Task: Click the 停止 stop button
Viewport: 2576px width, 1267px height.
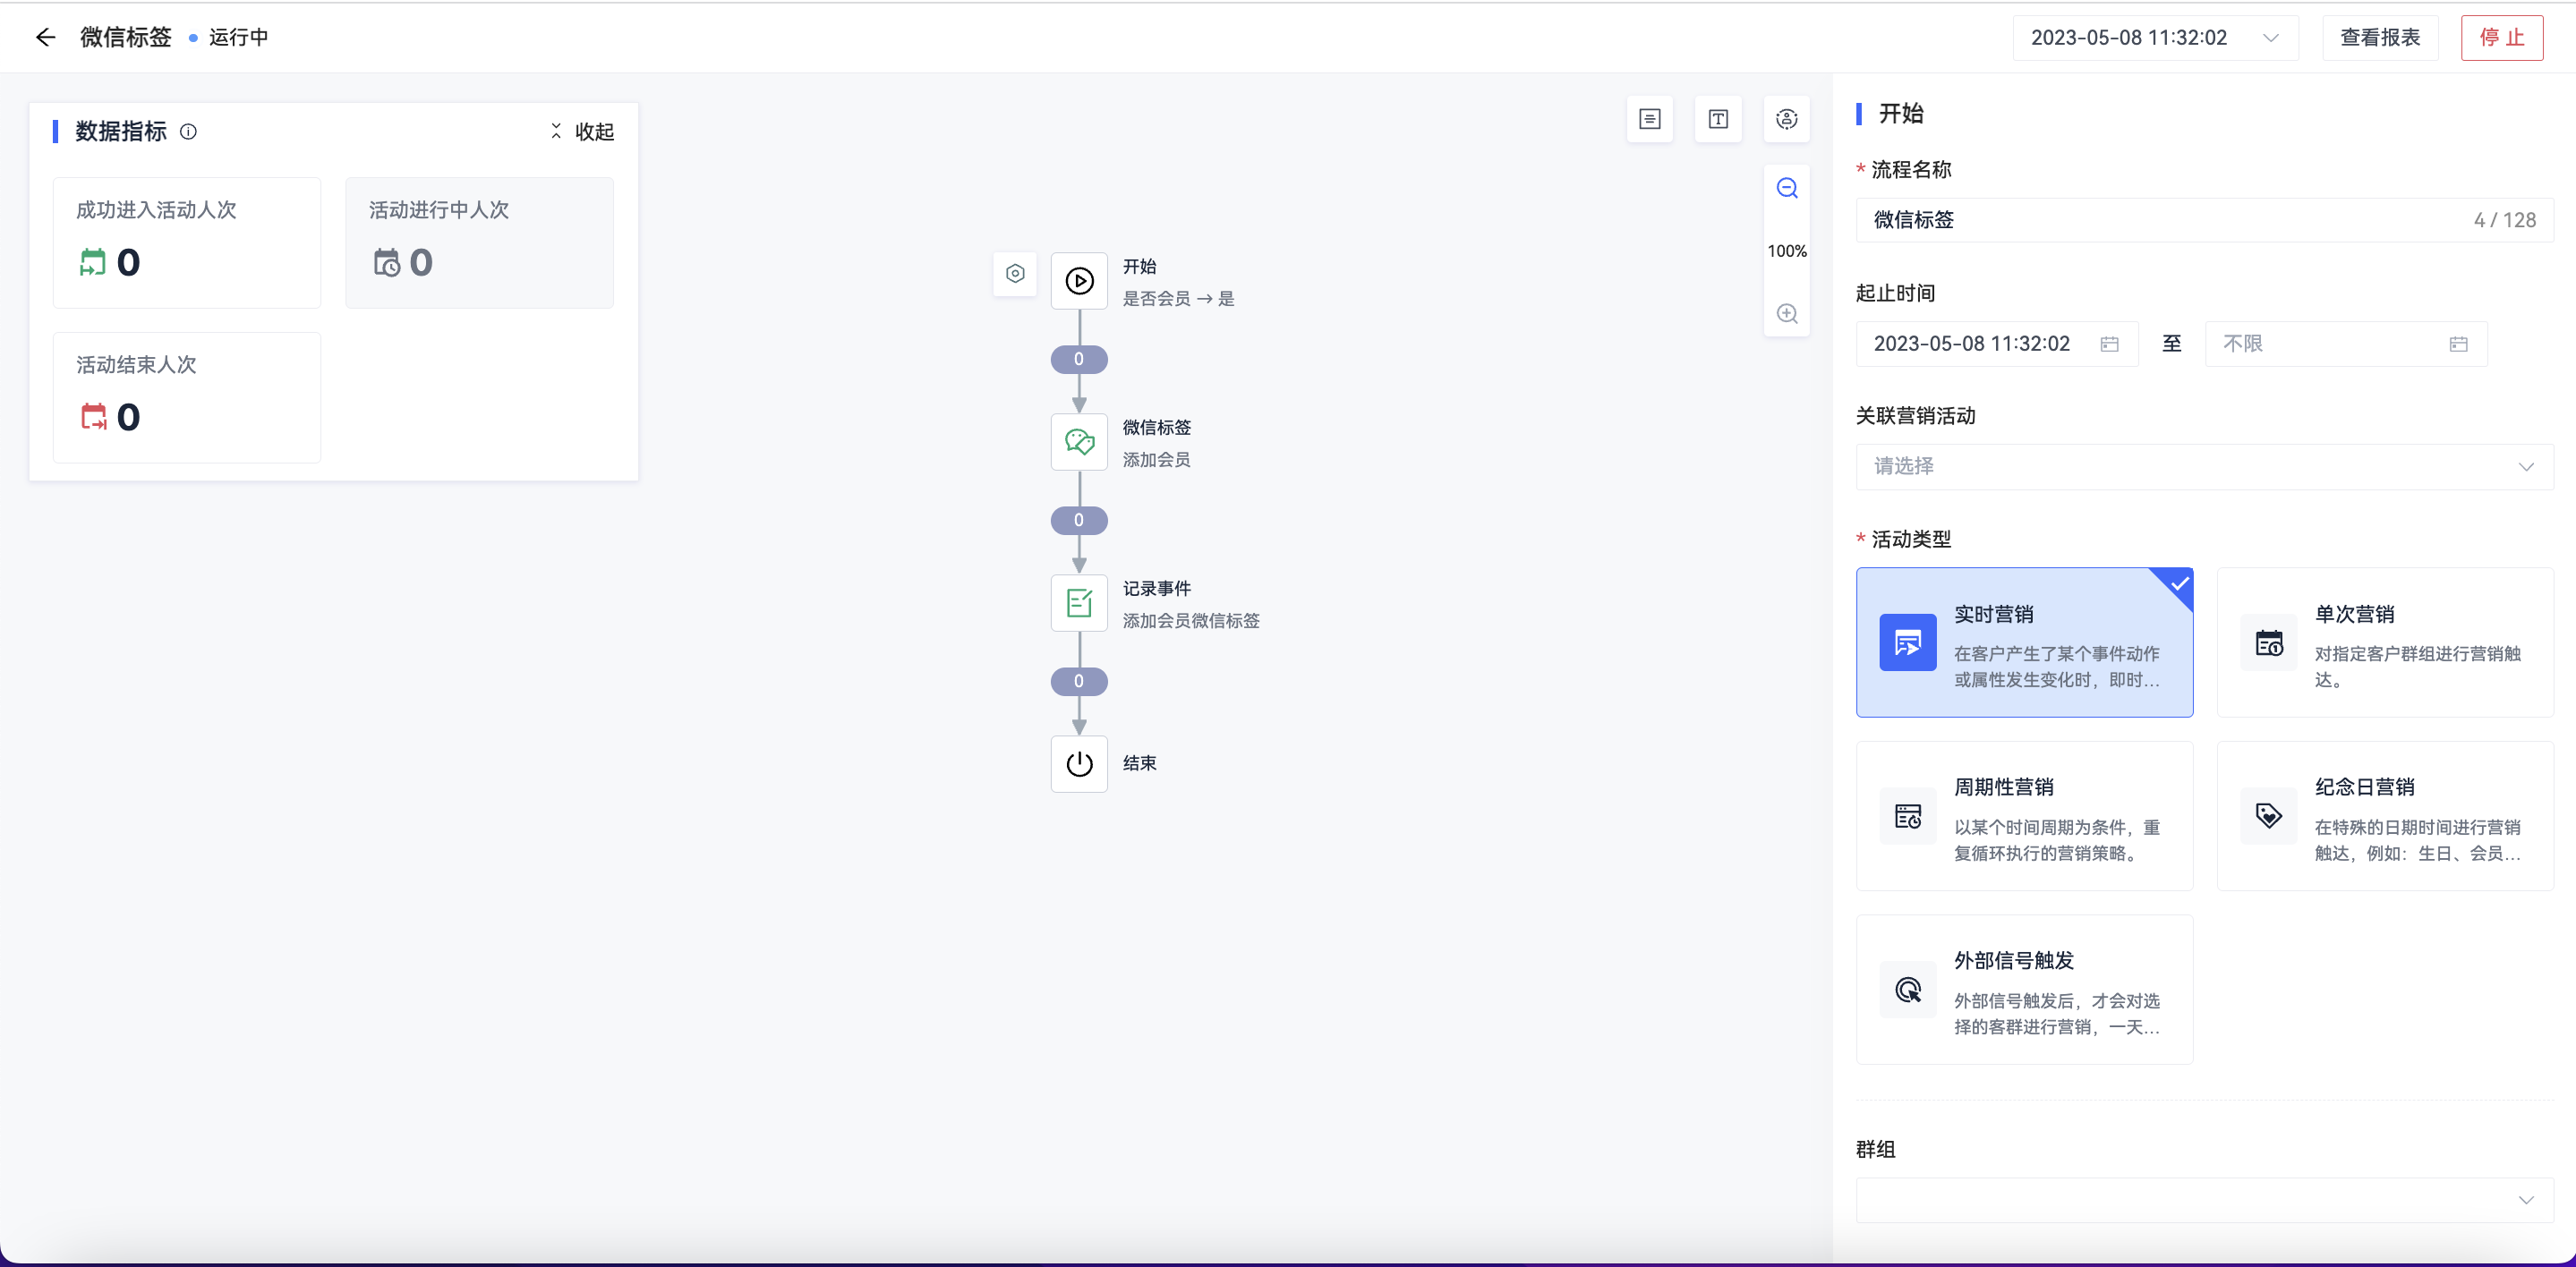Action: tap(2502, 38)
